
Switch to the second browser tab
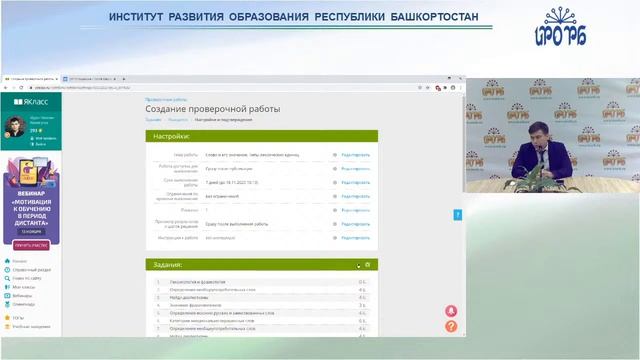pos(90,79)
